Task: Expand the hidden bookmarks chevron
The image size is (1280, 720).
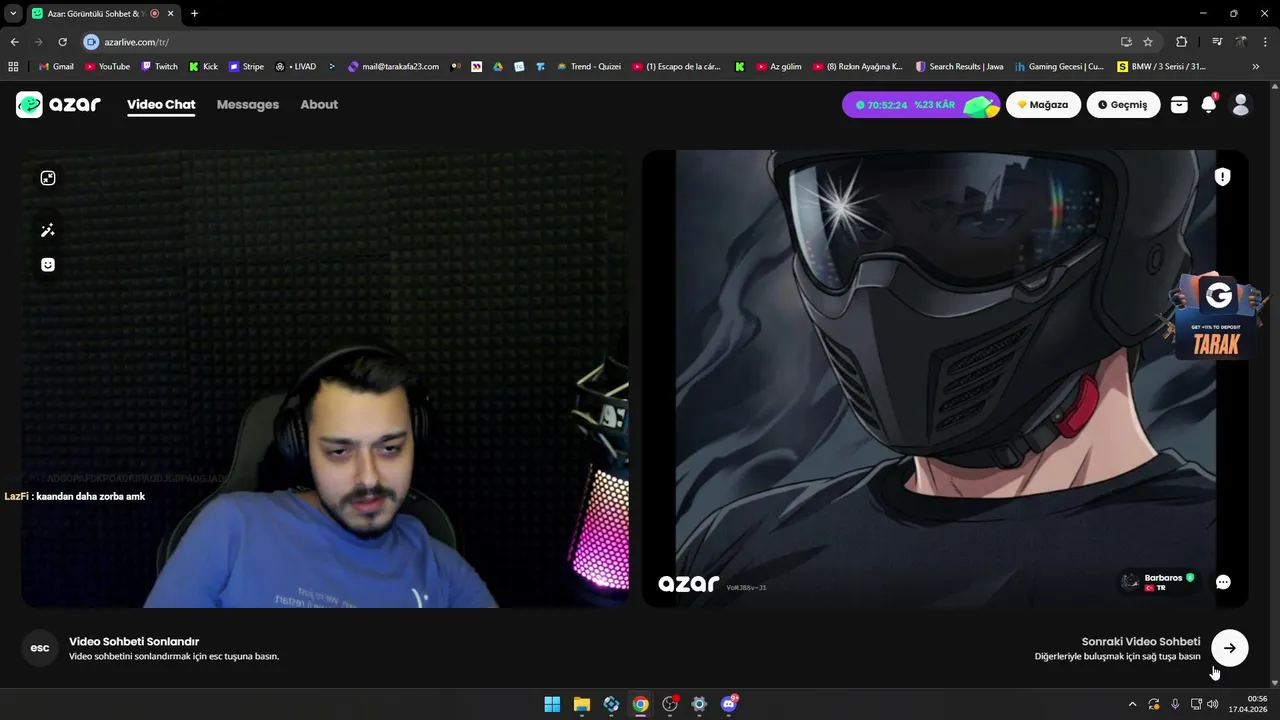Action: [1256, 67]
